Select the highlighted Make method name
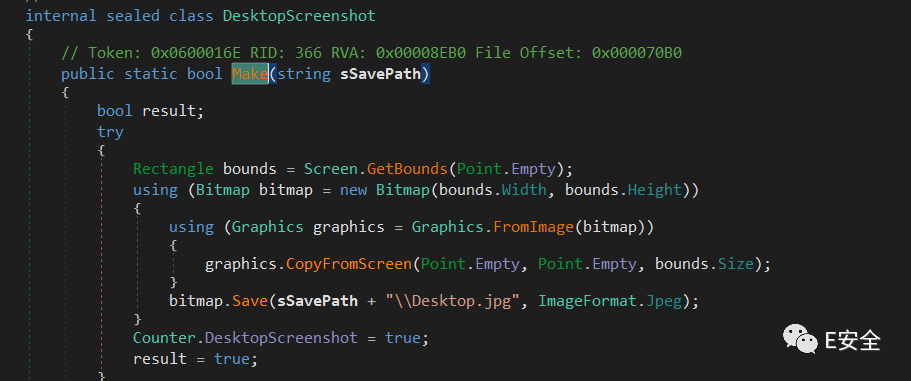 [250, 74]
